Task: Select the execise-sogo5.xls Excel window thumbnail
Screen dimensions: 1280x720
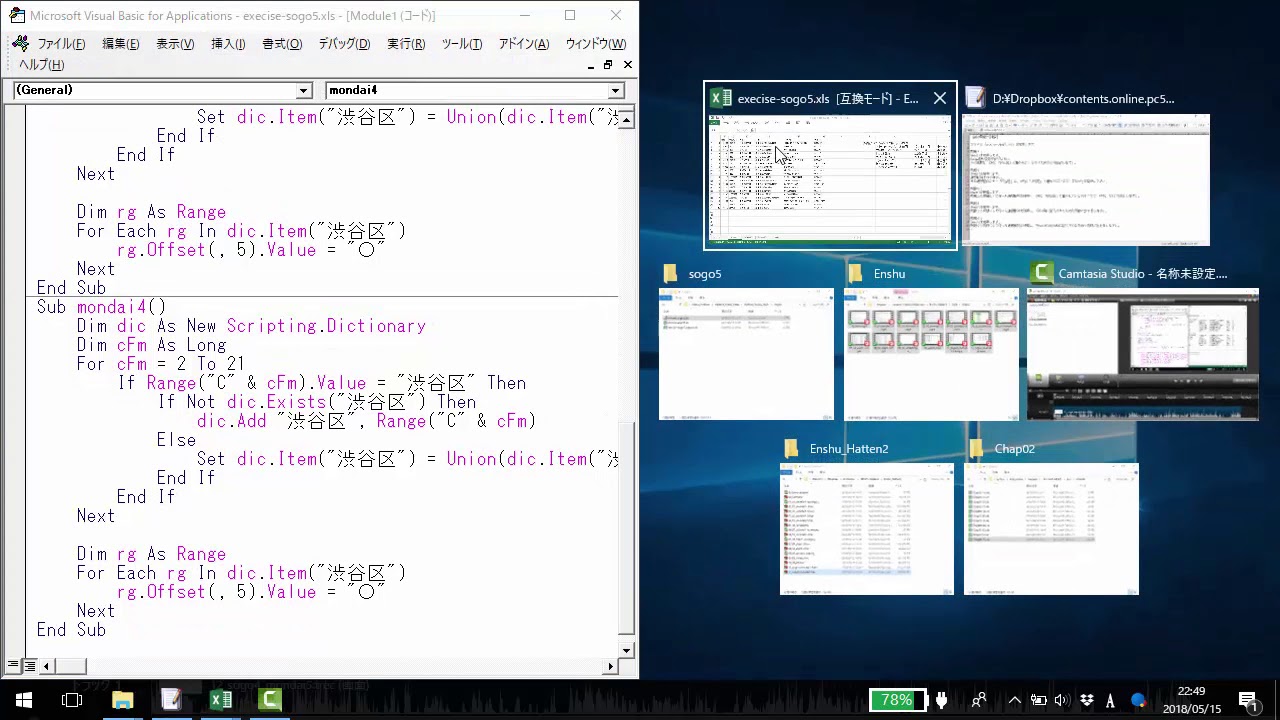Action: click(x=830, y=177)
